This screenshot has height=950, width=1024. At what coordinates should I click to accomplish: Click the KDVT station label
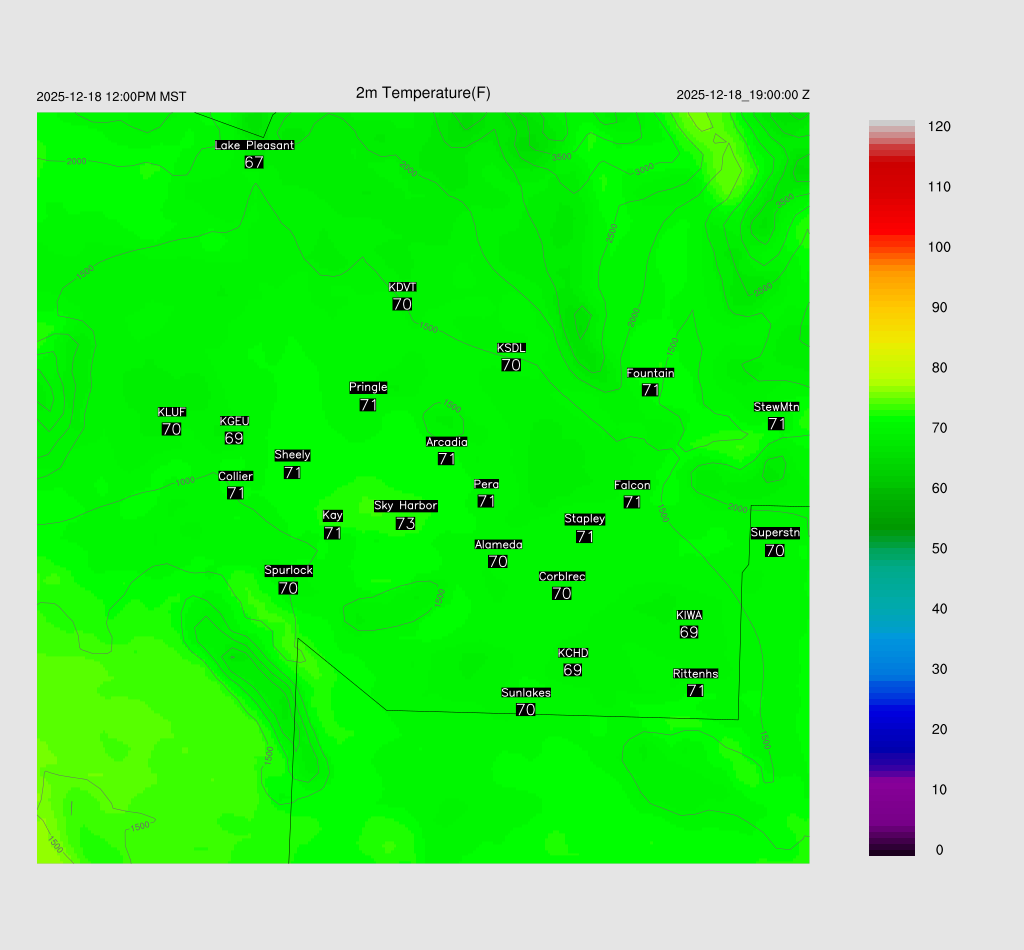coord(402,288)
